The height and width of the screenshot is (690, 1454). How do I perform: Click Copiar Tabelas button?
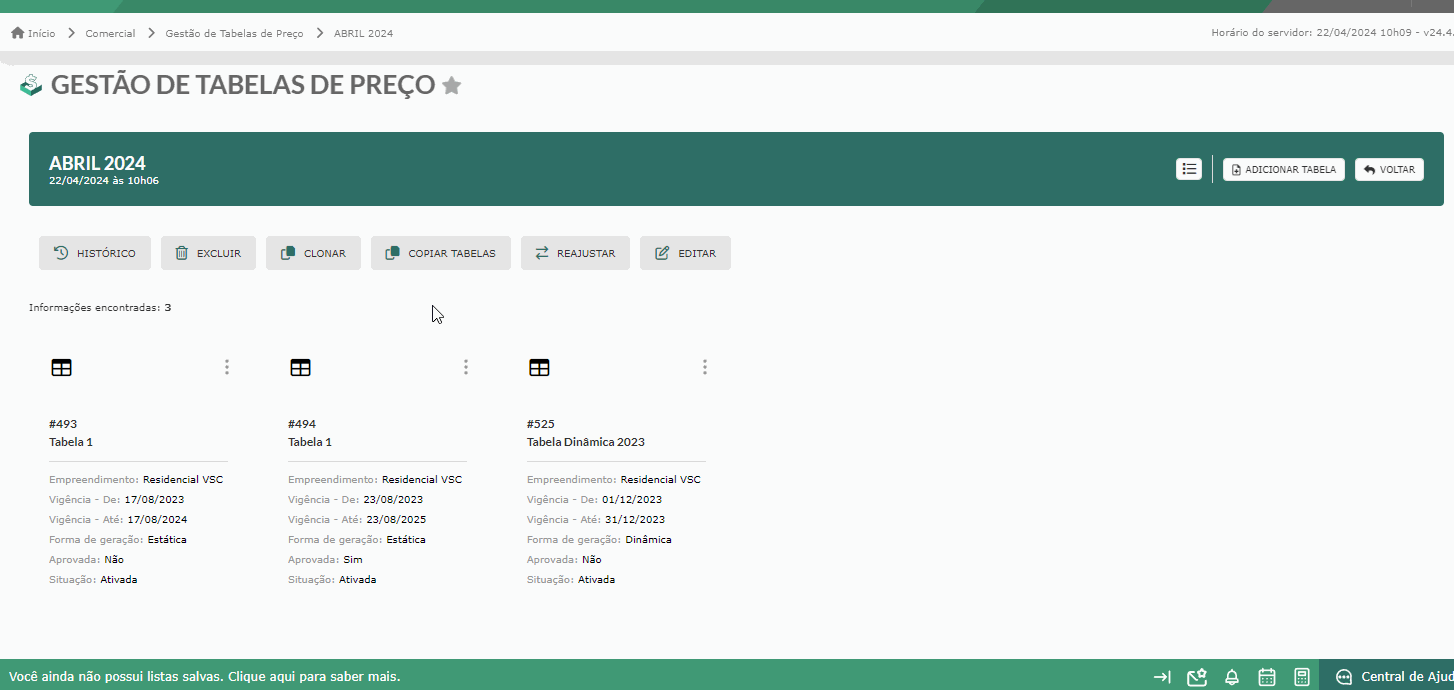441,253
